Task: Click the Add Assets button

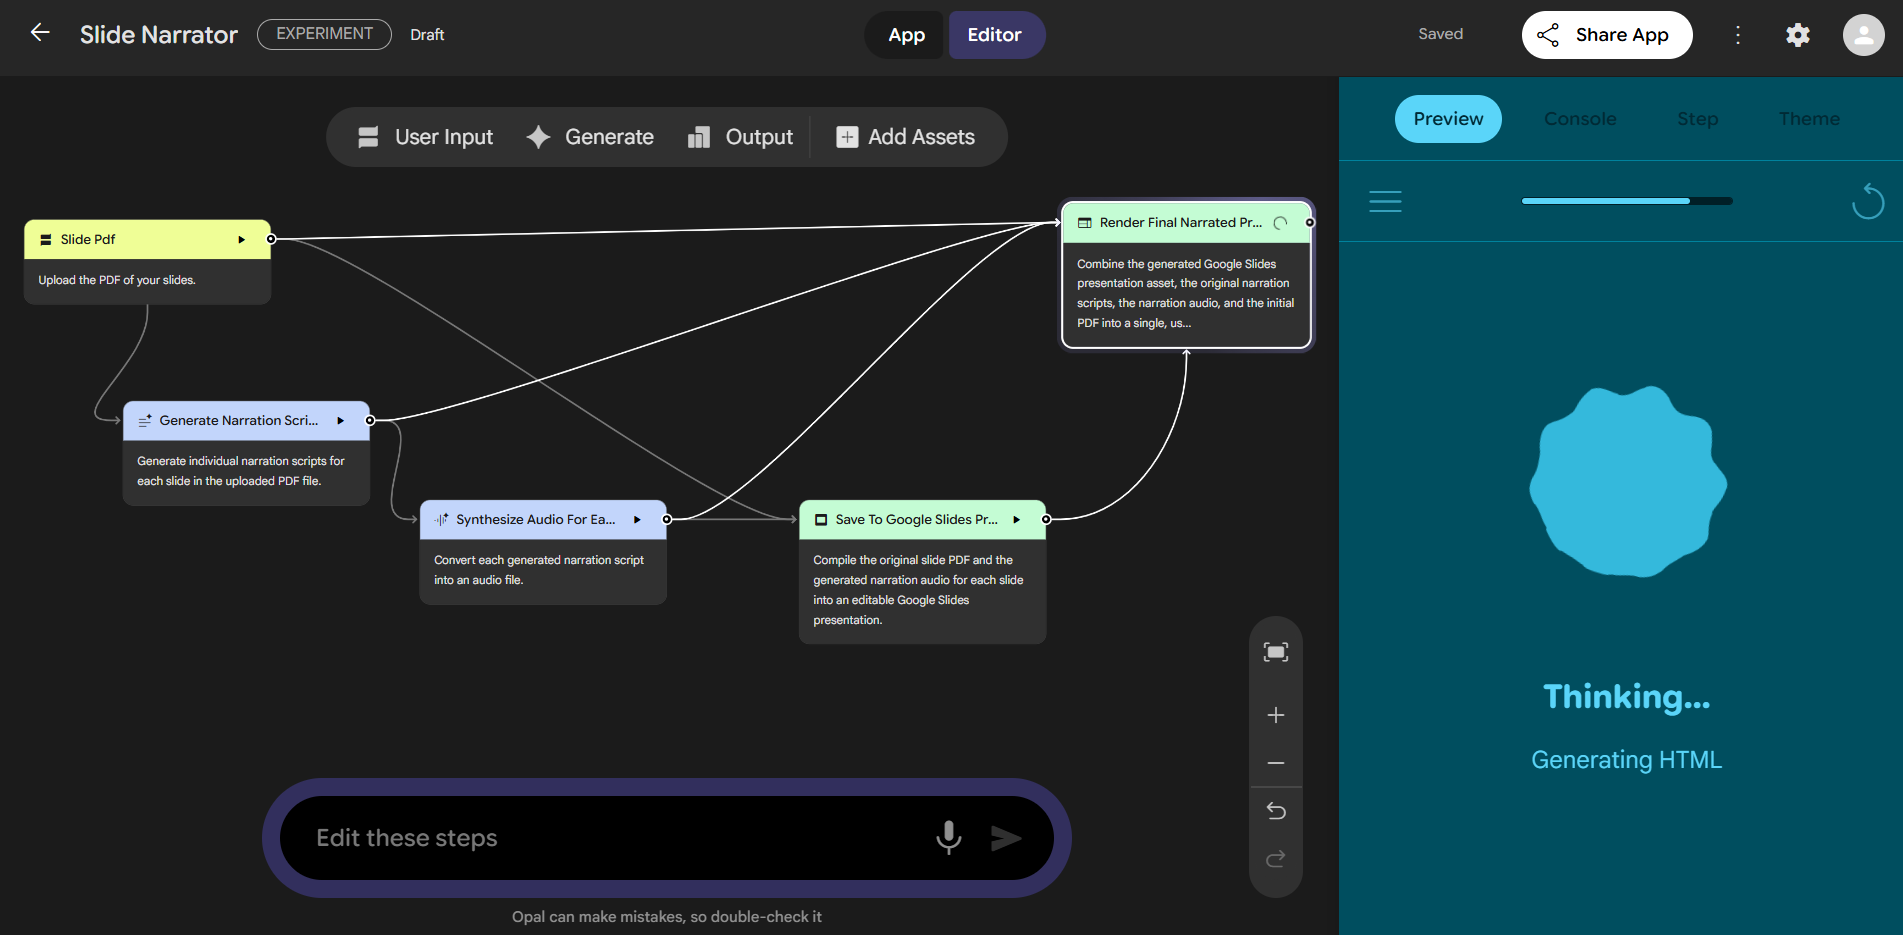Action: [x=905, y=137]
